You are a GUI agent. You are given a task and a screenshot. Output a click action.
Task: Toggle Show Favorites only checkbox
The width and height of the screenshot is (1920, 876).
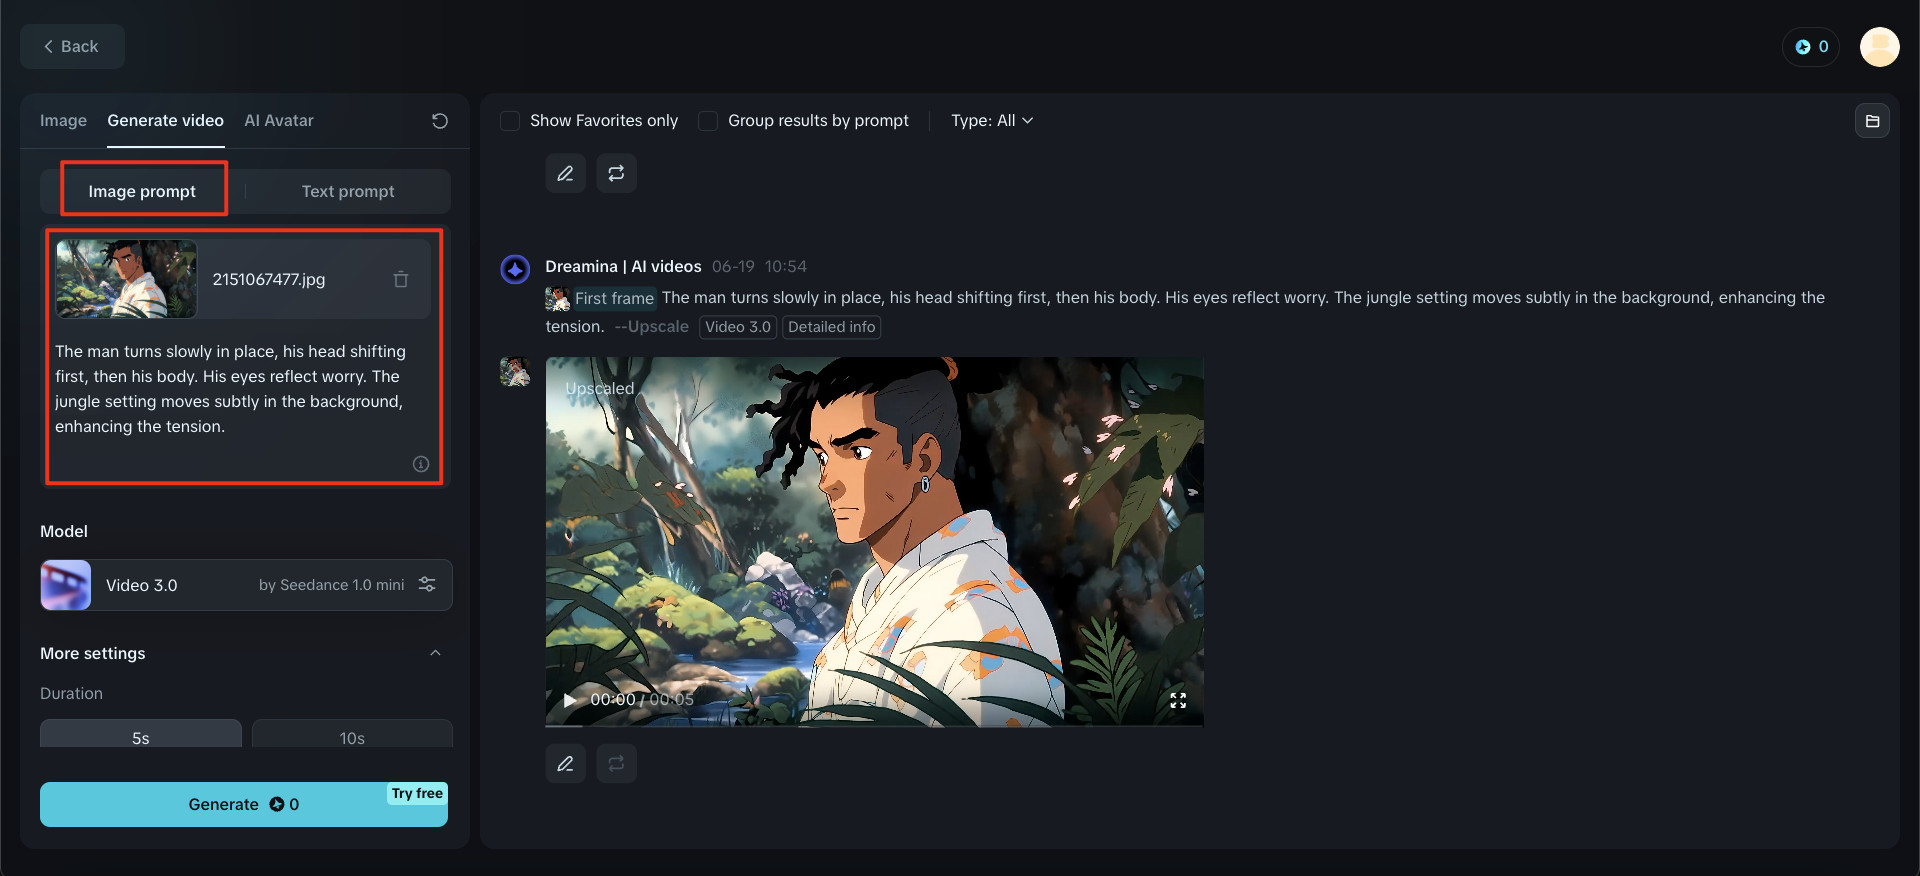510,121
